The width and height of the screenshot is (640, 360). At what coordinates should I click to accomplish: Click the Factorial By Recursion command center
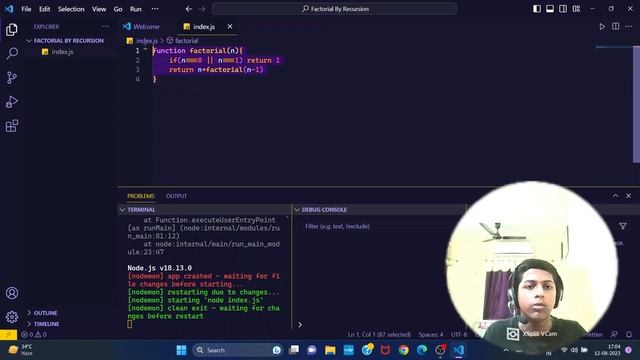click(335, 9)
